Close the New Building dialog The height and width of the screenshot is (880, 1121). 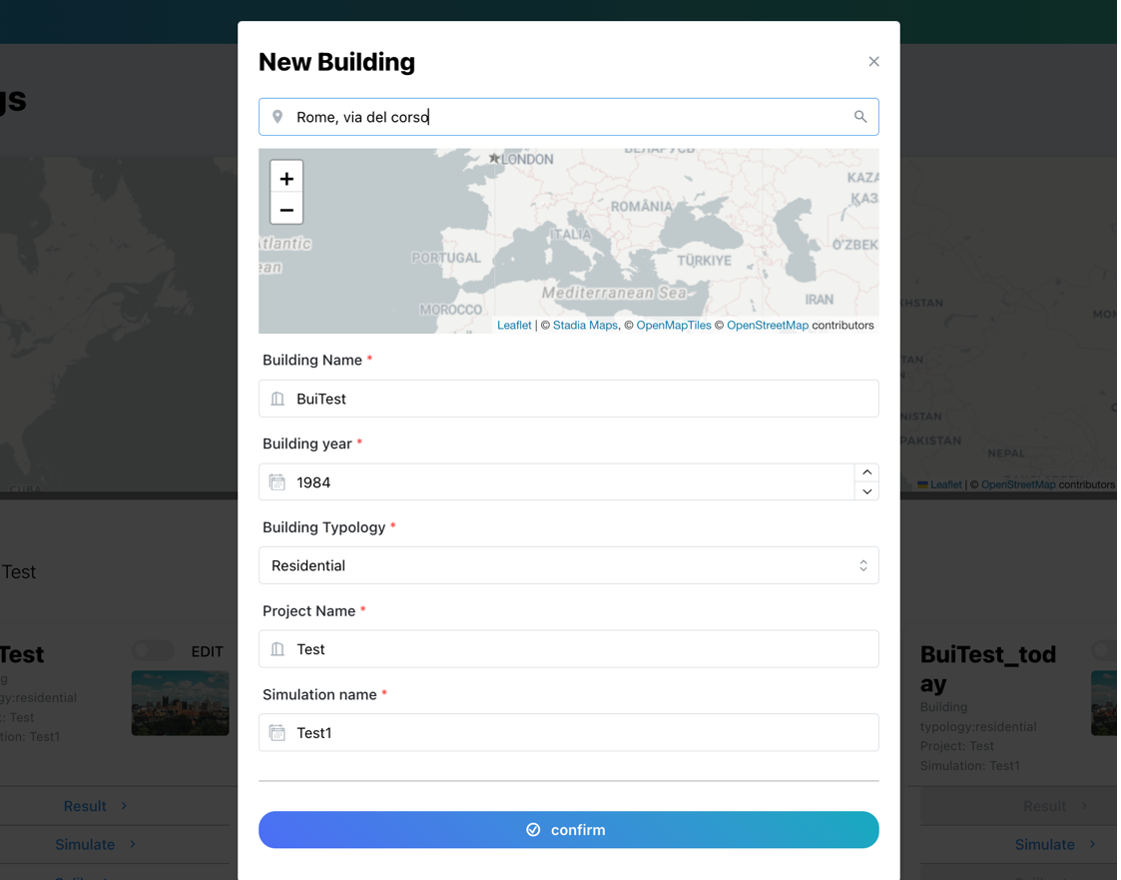click(873, 62)
